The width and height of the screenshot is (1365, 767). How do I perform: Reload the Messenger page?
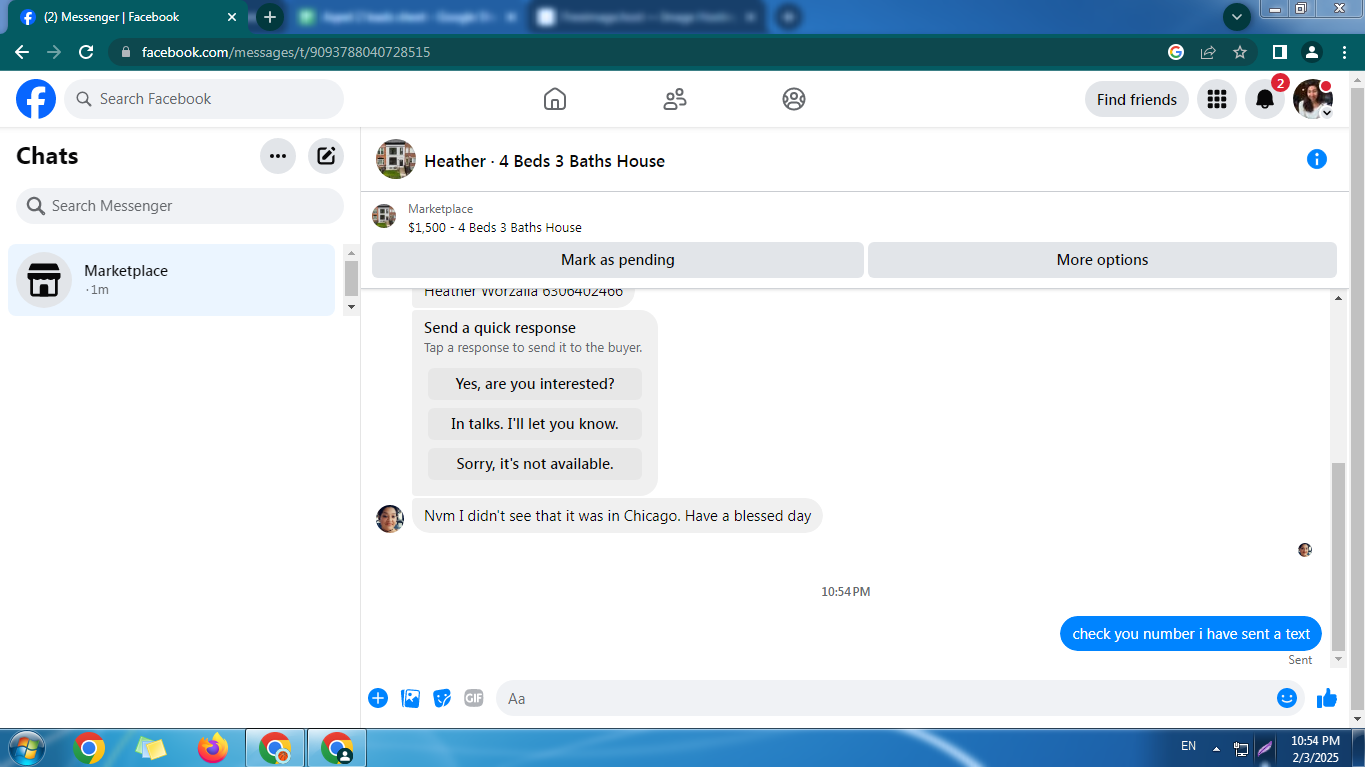click(86, 52)
